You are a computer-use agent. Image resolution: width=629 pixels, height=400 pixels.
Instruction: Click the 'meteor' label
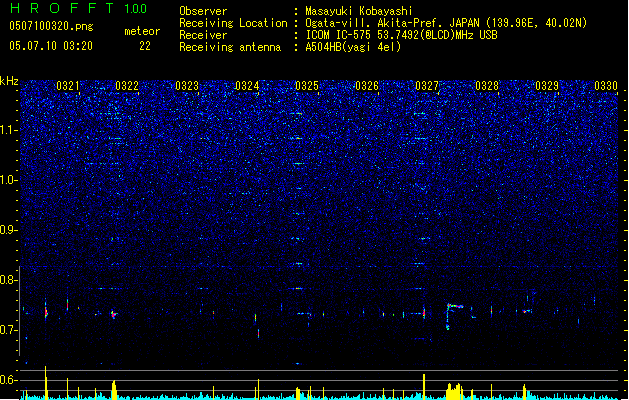click(142, 31)
